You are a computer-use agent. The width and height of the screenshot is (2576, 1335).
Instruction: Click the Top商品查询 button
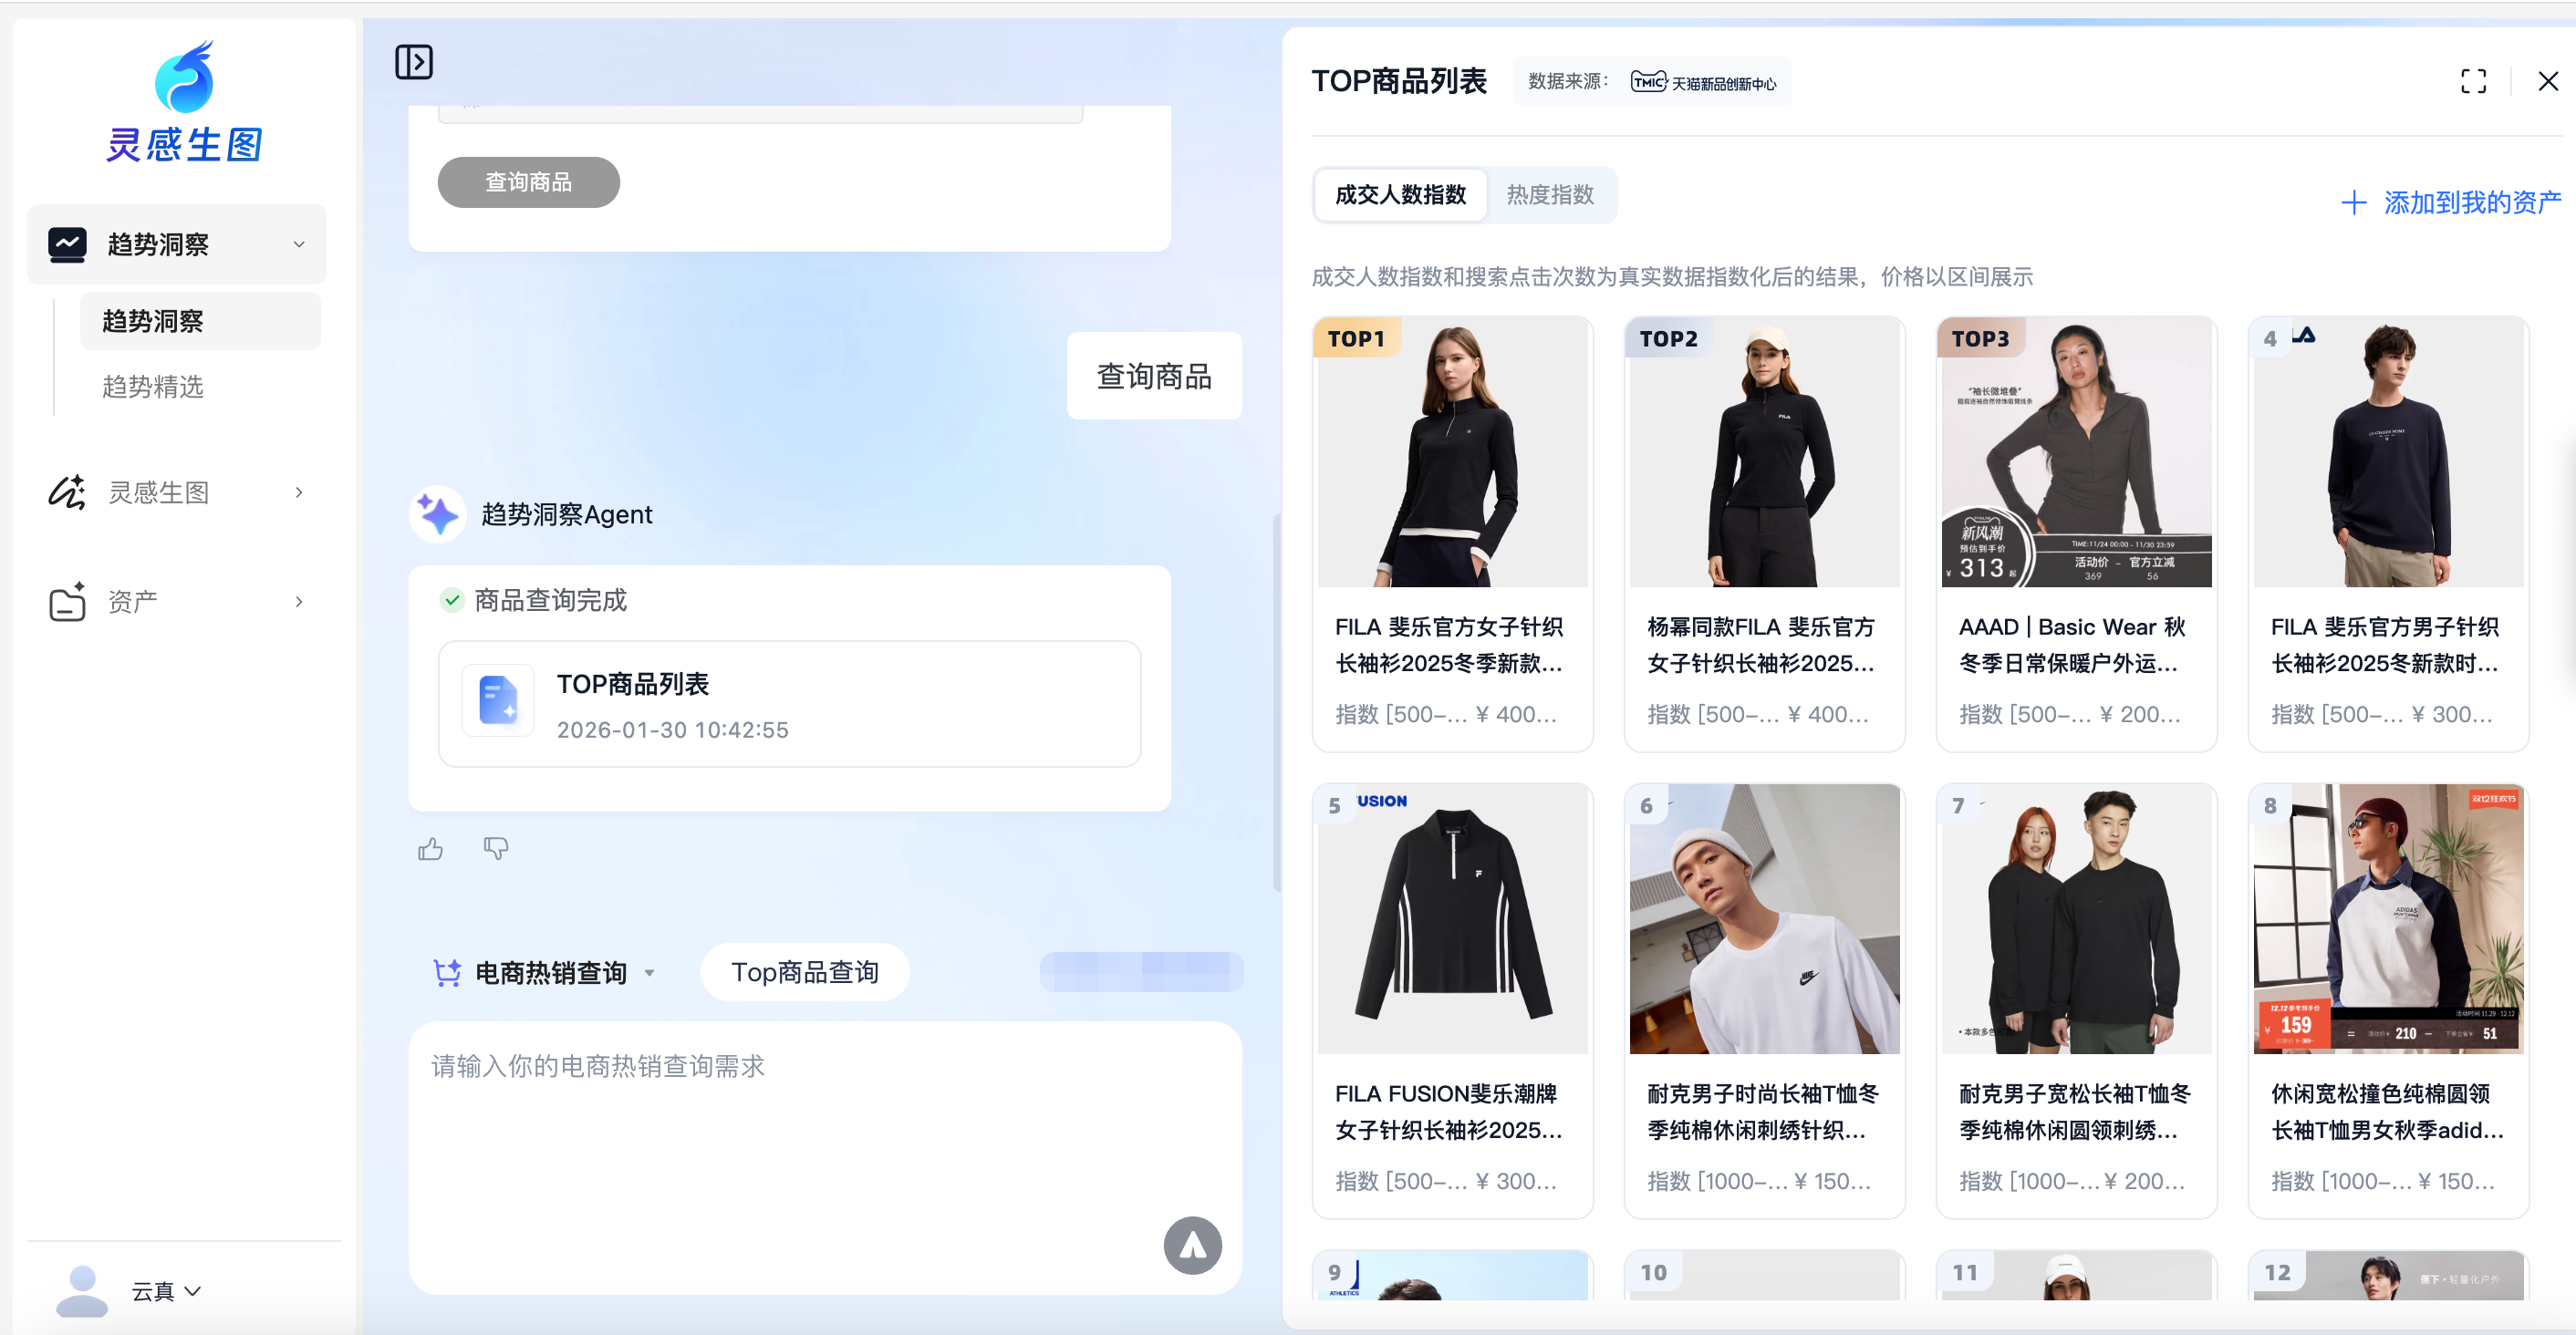(804, 973)
